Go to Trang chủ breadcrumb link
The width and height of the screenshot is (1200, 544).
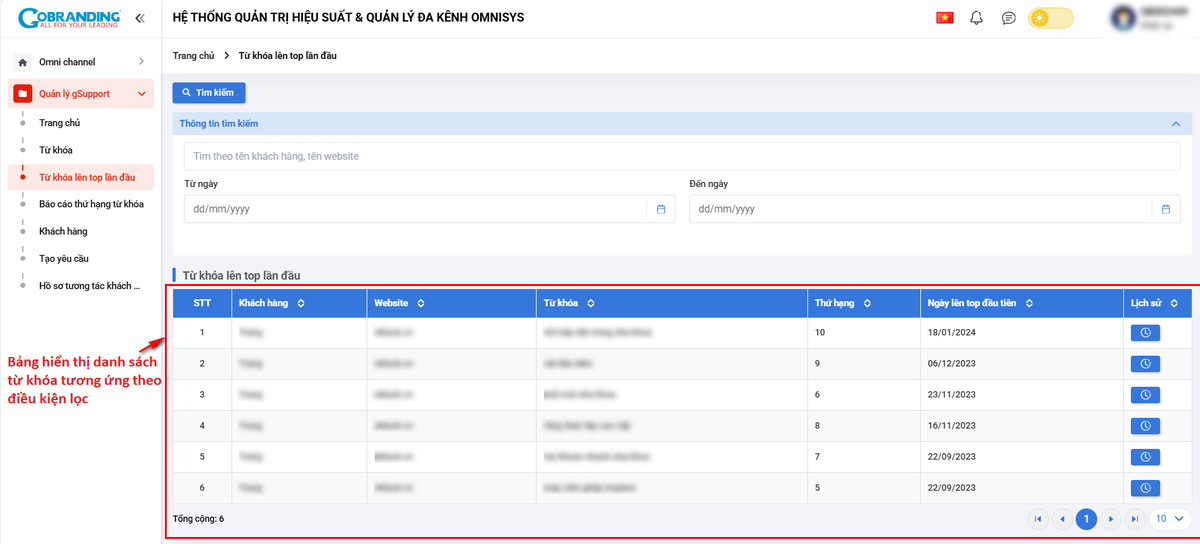point(193,56)
